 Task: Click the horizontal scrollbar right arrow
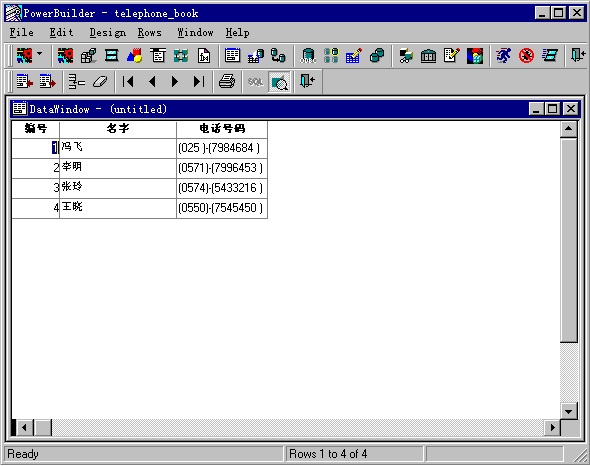(552, 427)
